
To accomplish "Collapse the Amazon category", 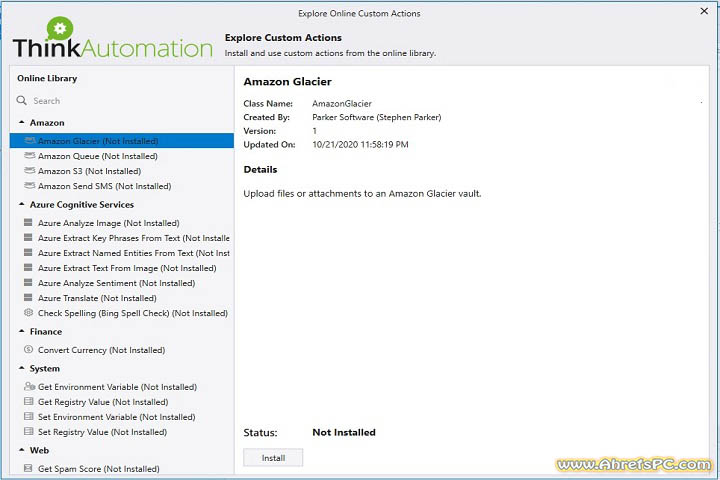I will (22, 122).
